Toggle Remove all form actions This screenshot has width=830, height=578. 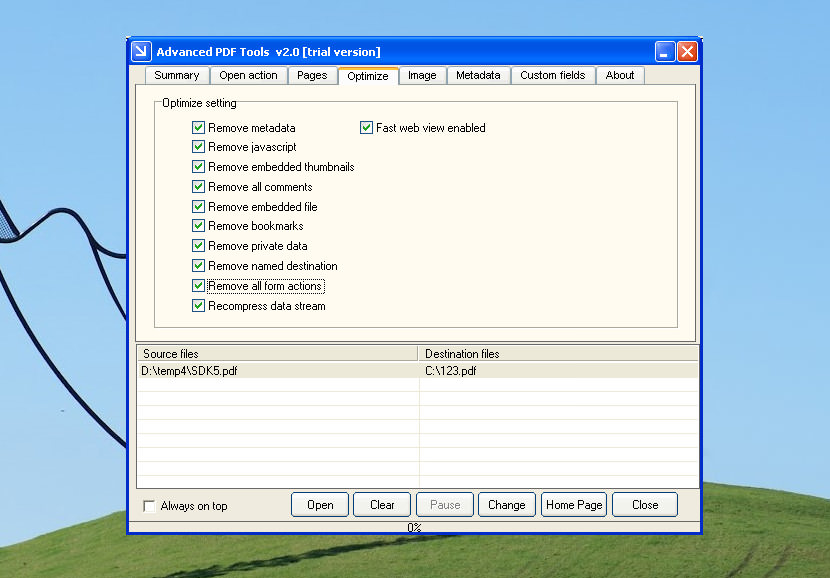point(199,286)
